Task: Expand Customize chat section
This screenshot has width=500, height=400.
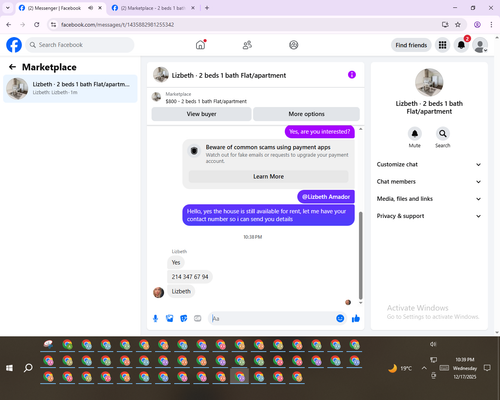Action: pyautogui.click(x=429, y=164)
